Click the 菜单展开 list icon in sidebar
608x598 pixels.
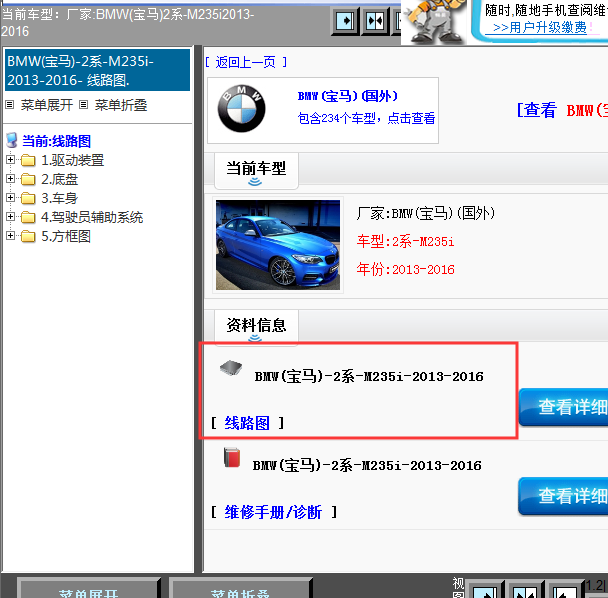pyautogui.click(x=10, y=105)
